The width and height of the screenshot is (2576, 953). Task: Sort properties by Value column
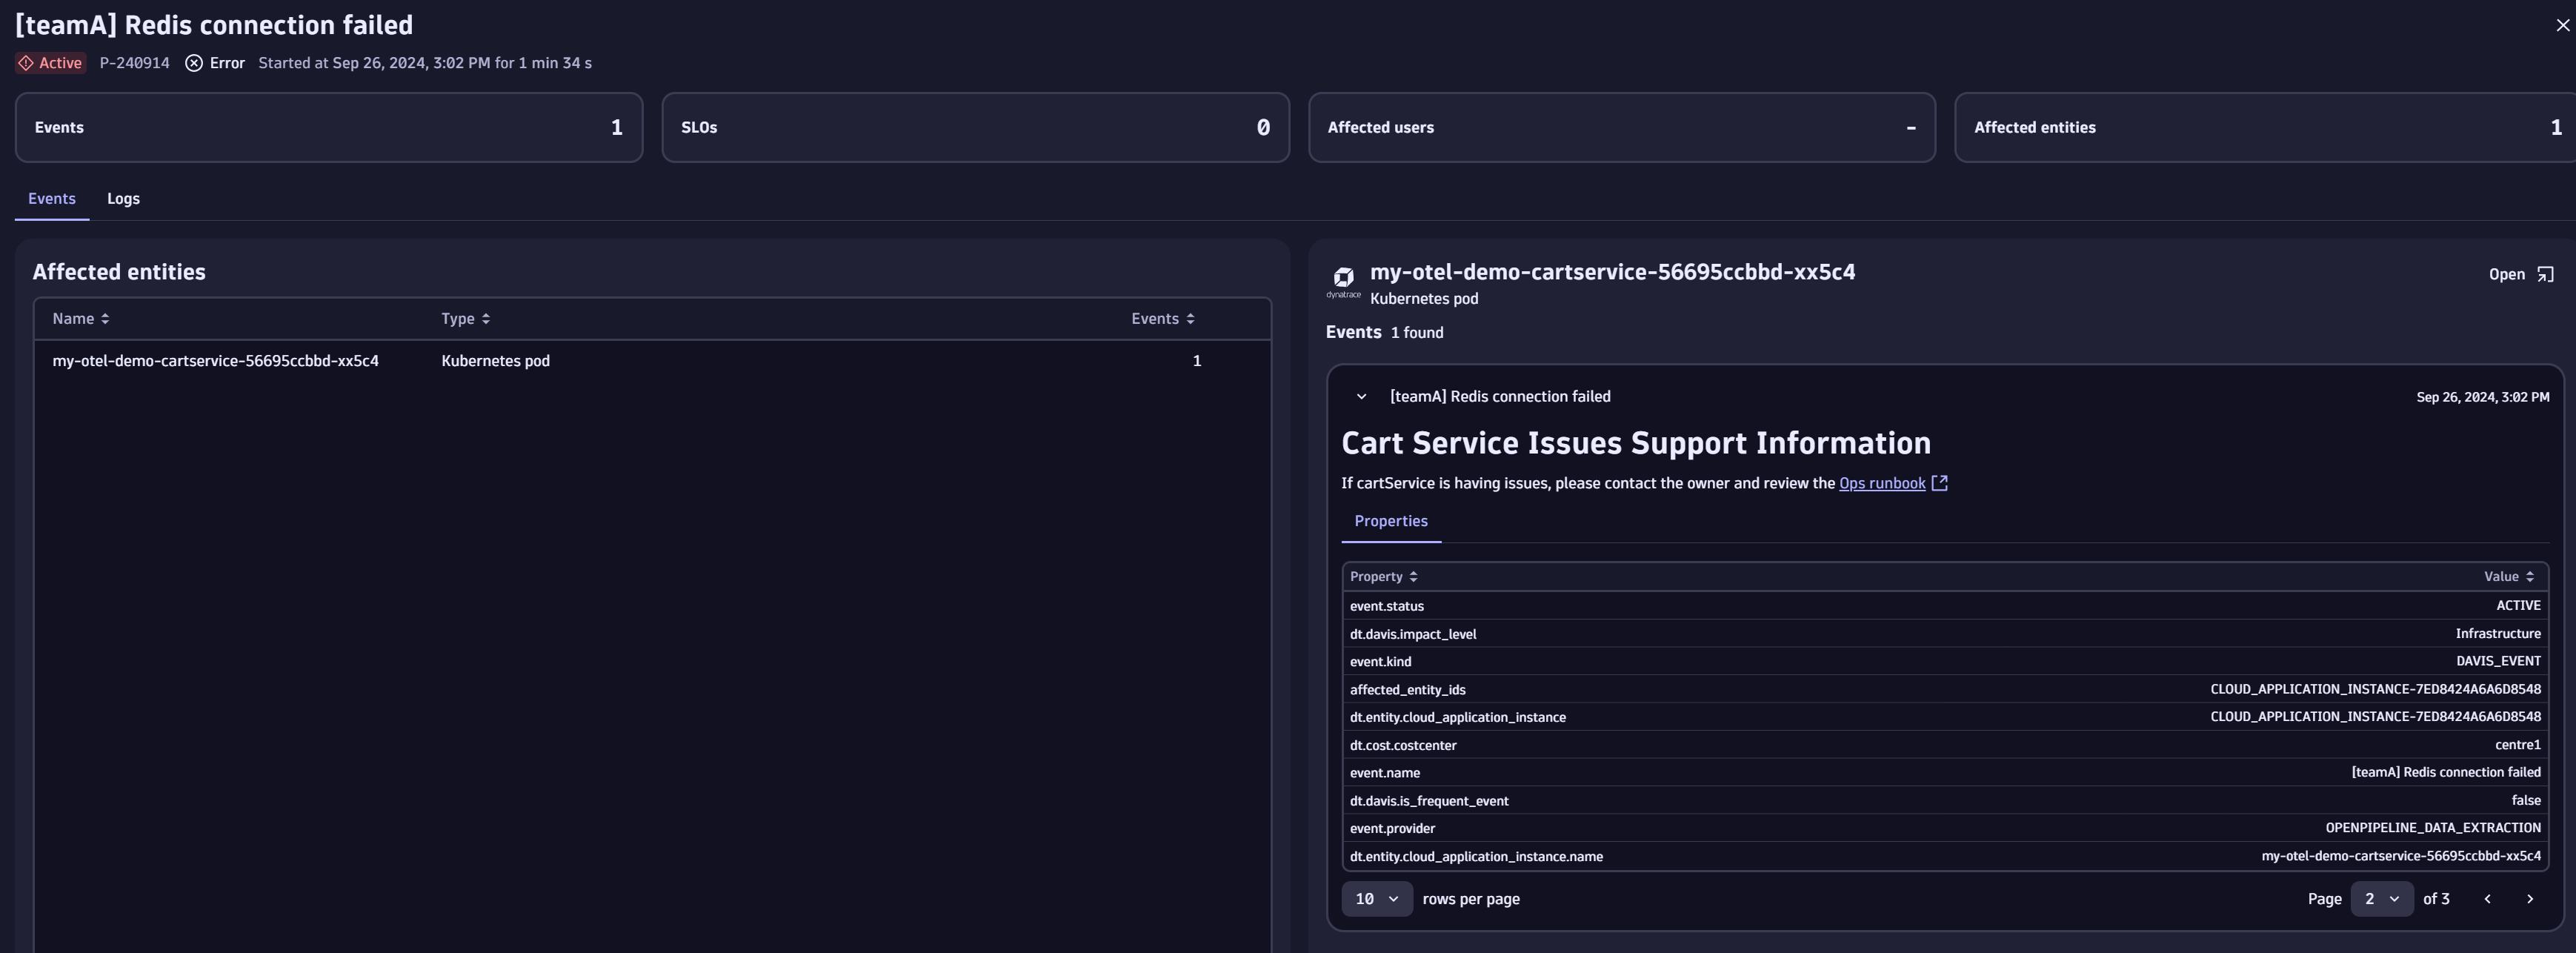(x=2508, y=577)
